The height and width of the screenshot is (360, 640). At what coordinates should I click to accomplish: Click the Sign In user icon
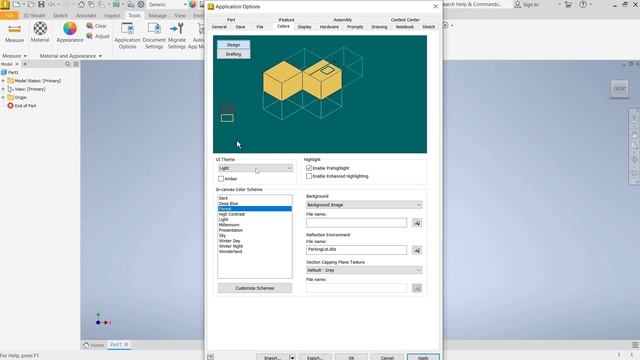pos(517,4)
